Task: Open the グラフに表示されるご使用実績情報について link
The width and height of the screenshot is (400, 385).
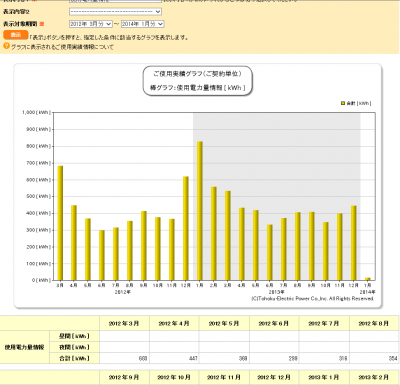Action: 62,47
